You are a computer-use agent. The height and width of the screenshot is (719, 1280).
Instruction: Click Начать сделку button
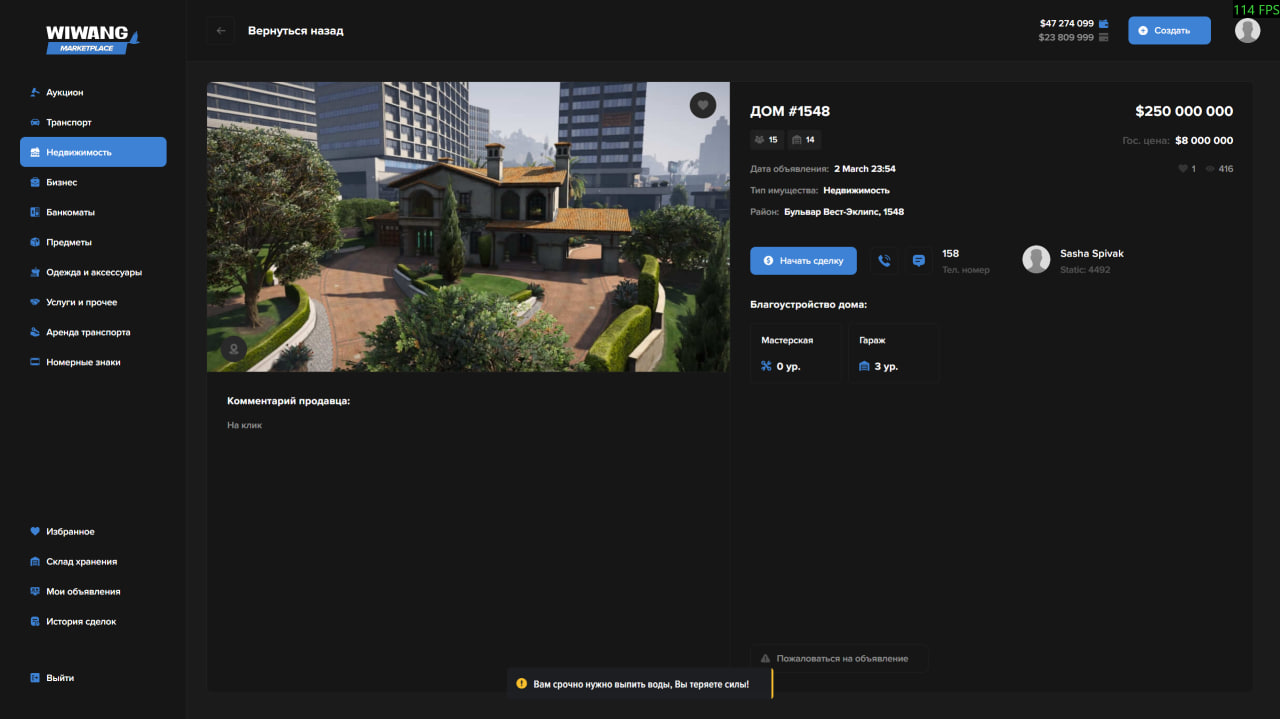[x=803, y=261]
